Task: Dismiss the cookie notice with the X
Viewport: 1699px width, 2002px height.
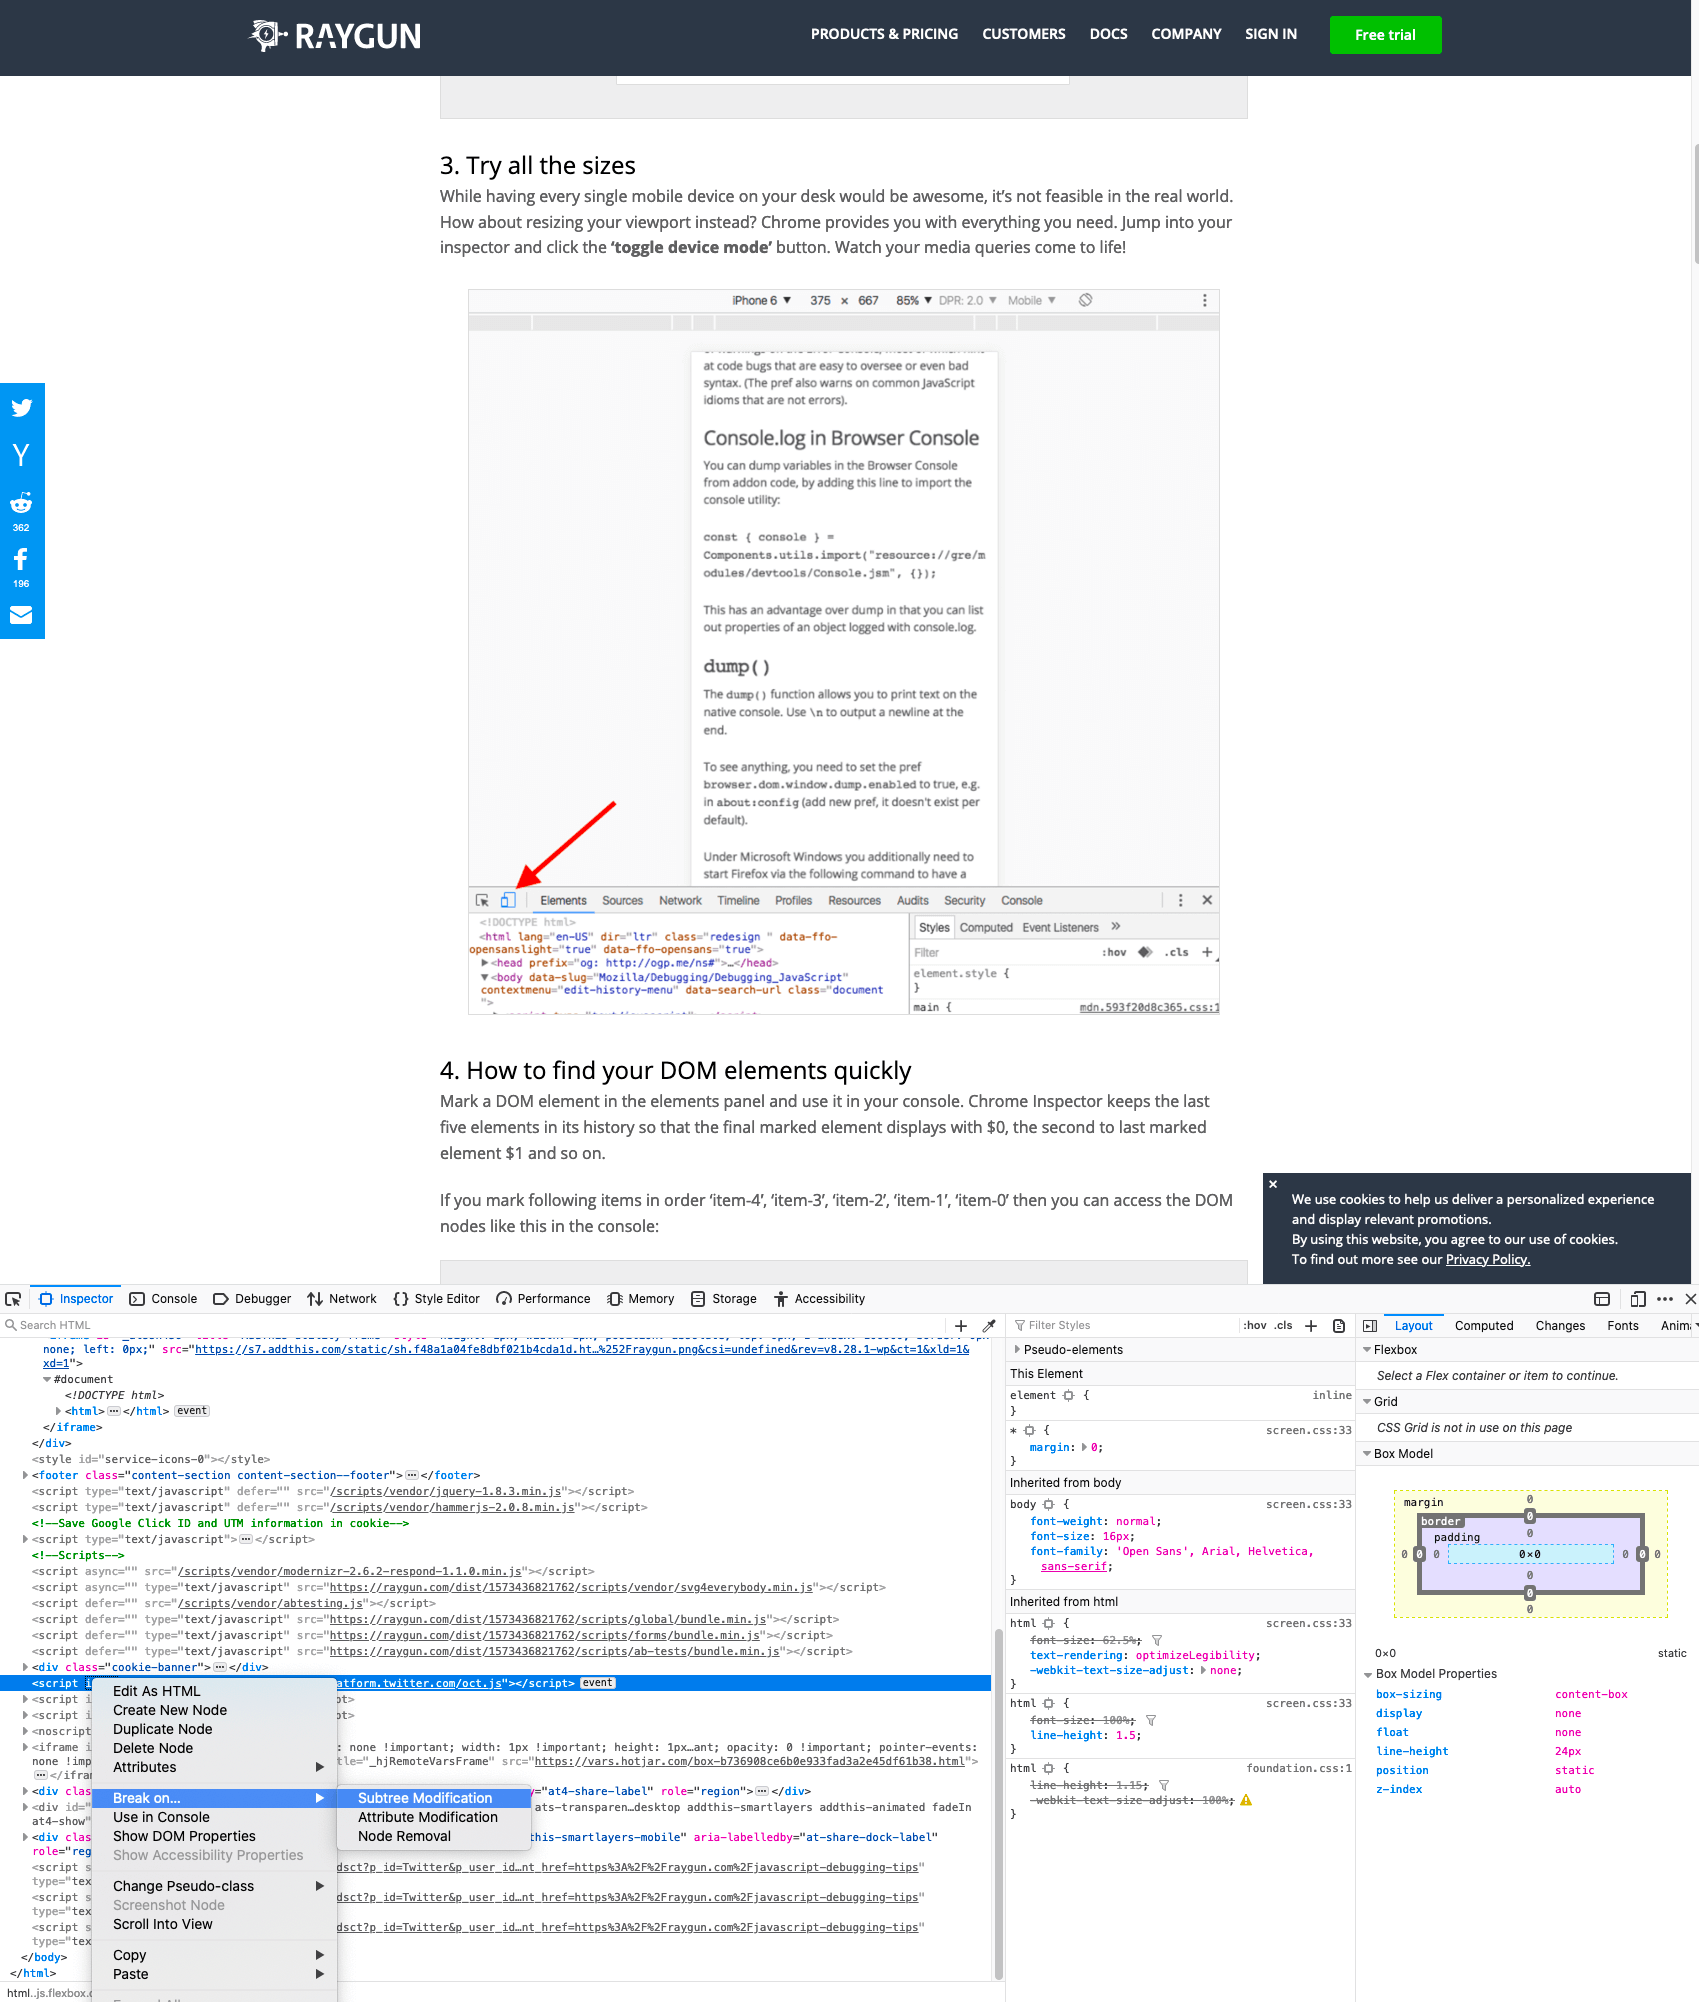Action: tap(1273, 1184)
